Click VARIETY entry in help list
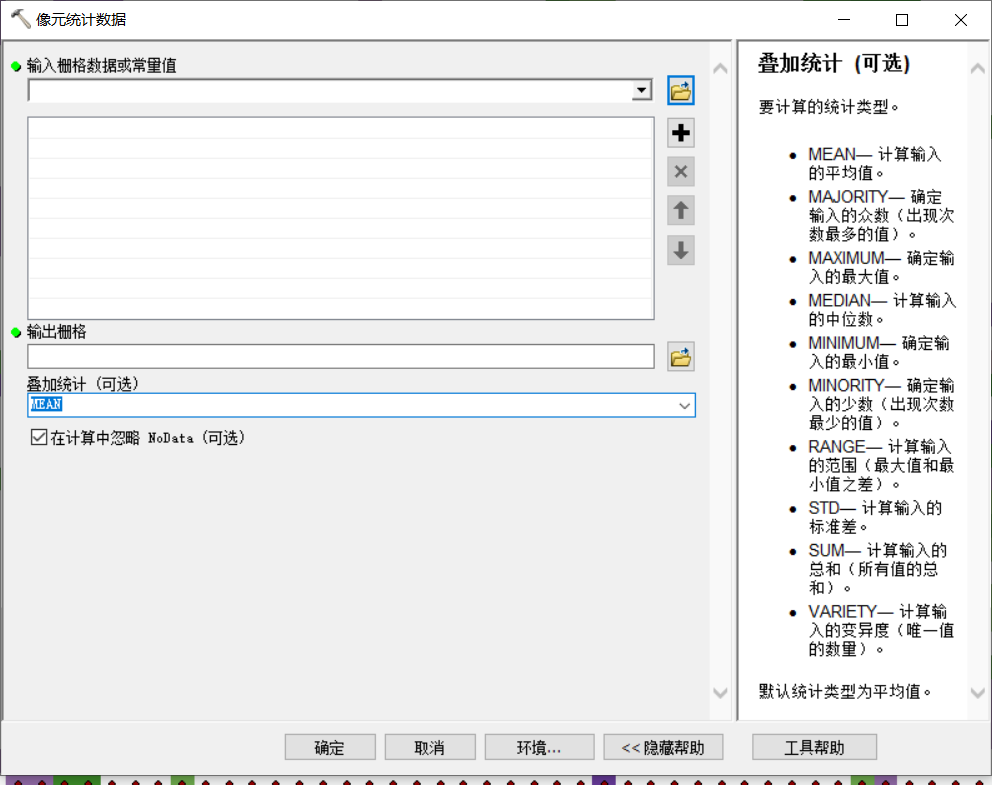 (x=881, y=630)
